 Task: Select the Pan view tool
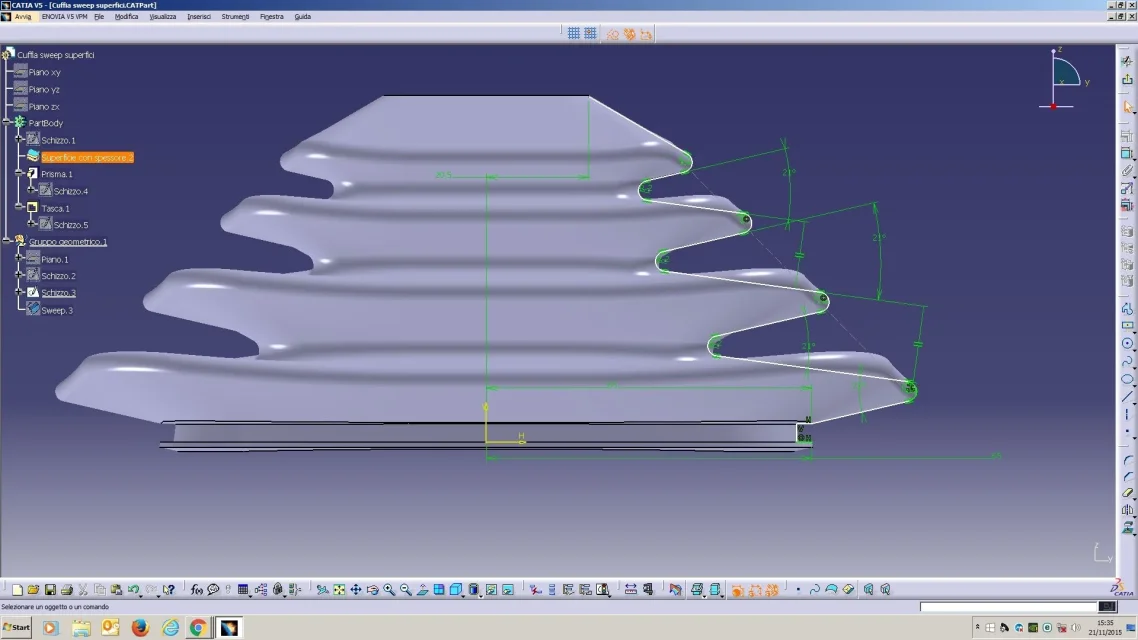(356, 590)
